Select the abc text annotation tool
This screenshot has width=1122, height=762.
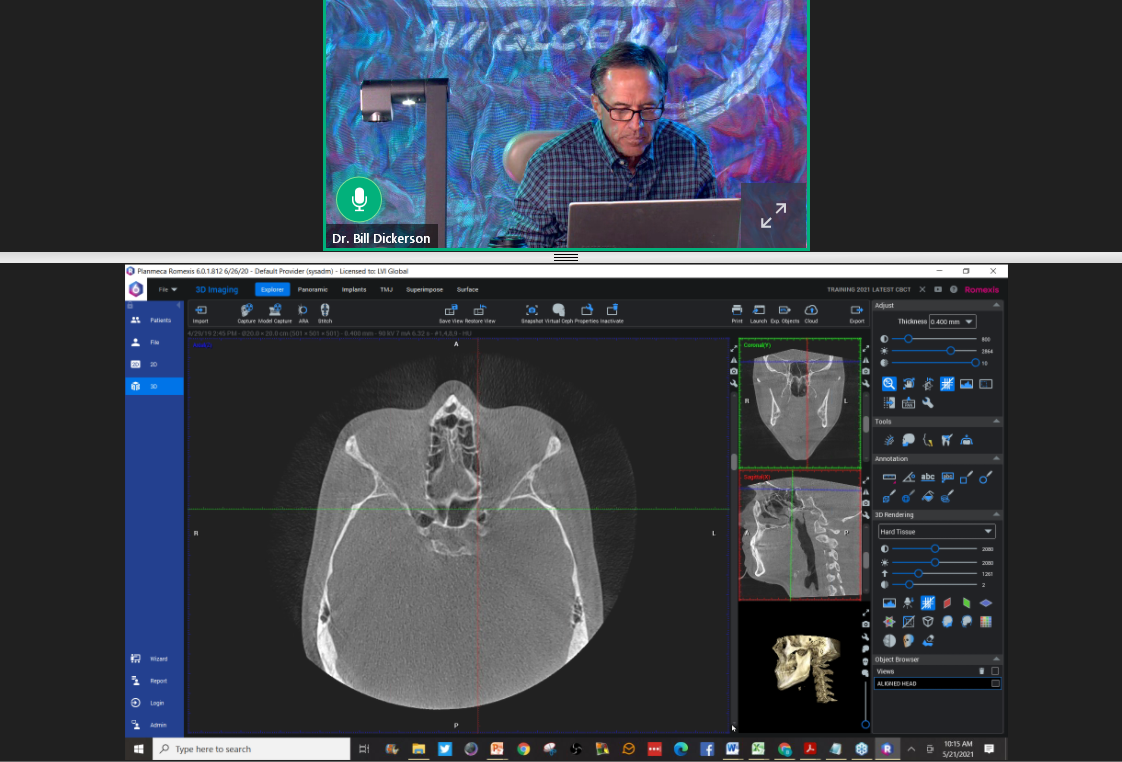click(x=928, y=477)
